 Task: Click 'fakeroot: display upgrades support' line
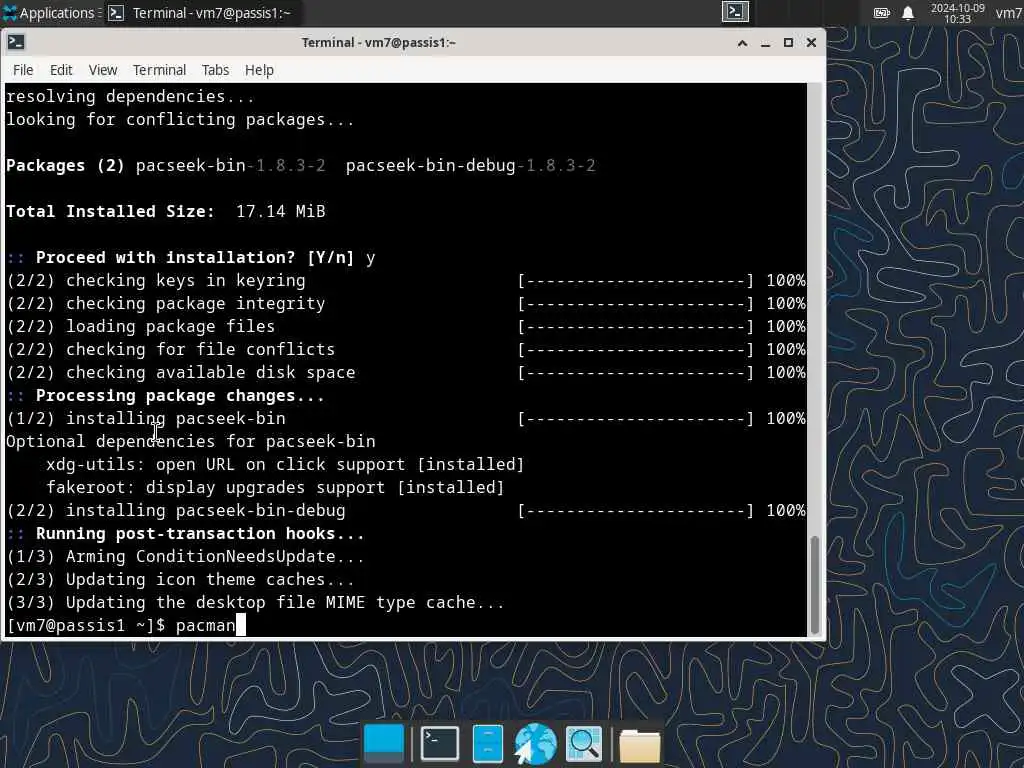tap(275, 487)
